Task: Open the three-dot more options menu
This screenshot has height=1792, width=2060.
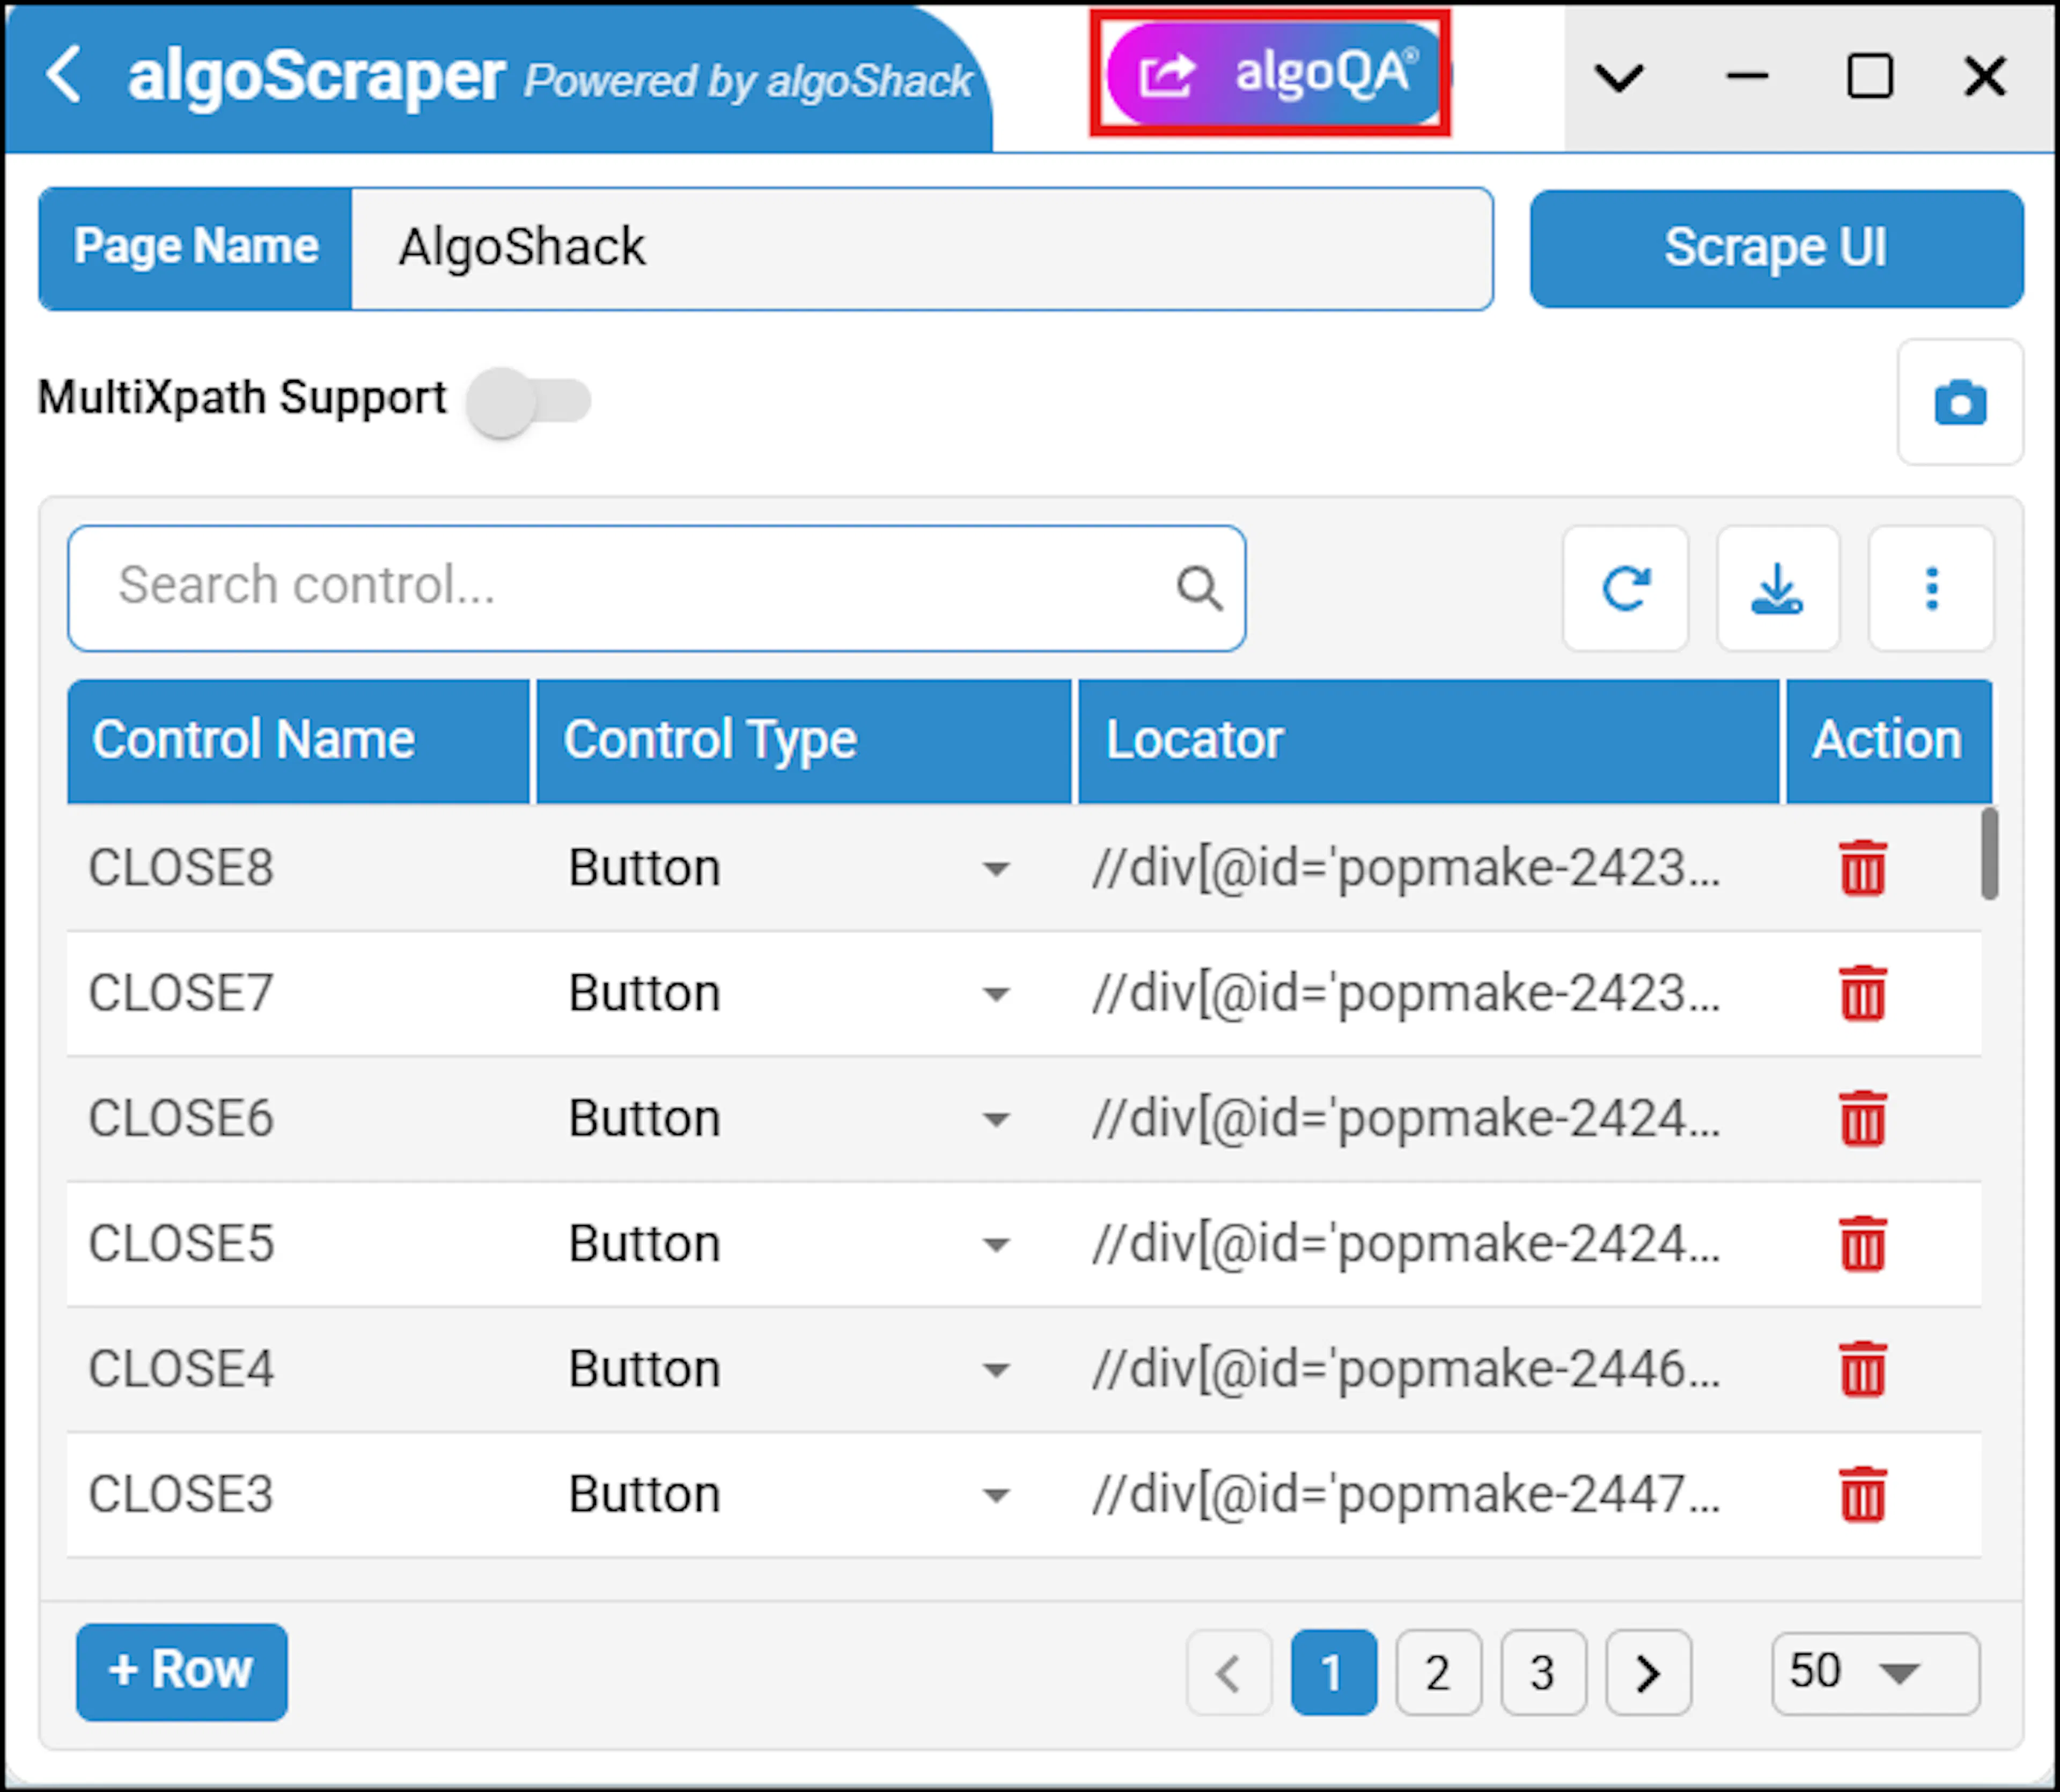Action: [x=1931, y=588]
